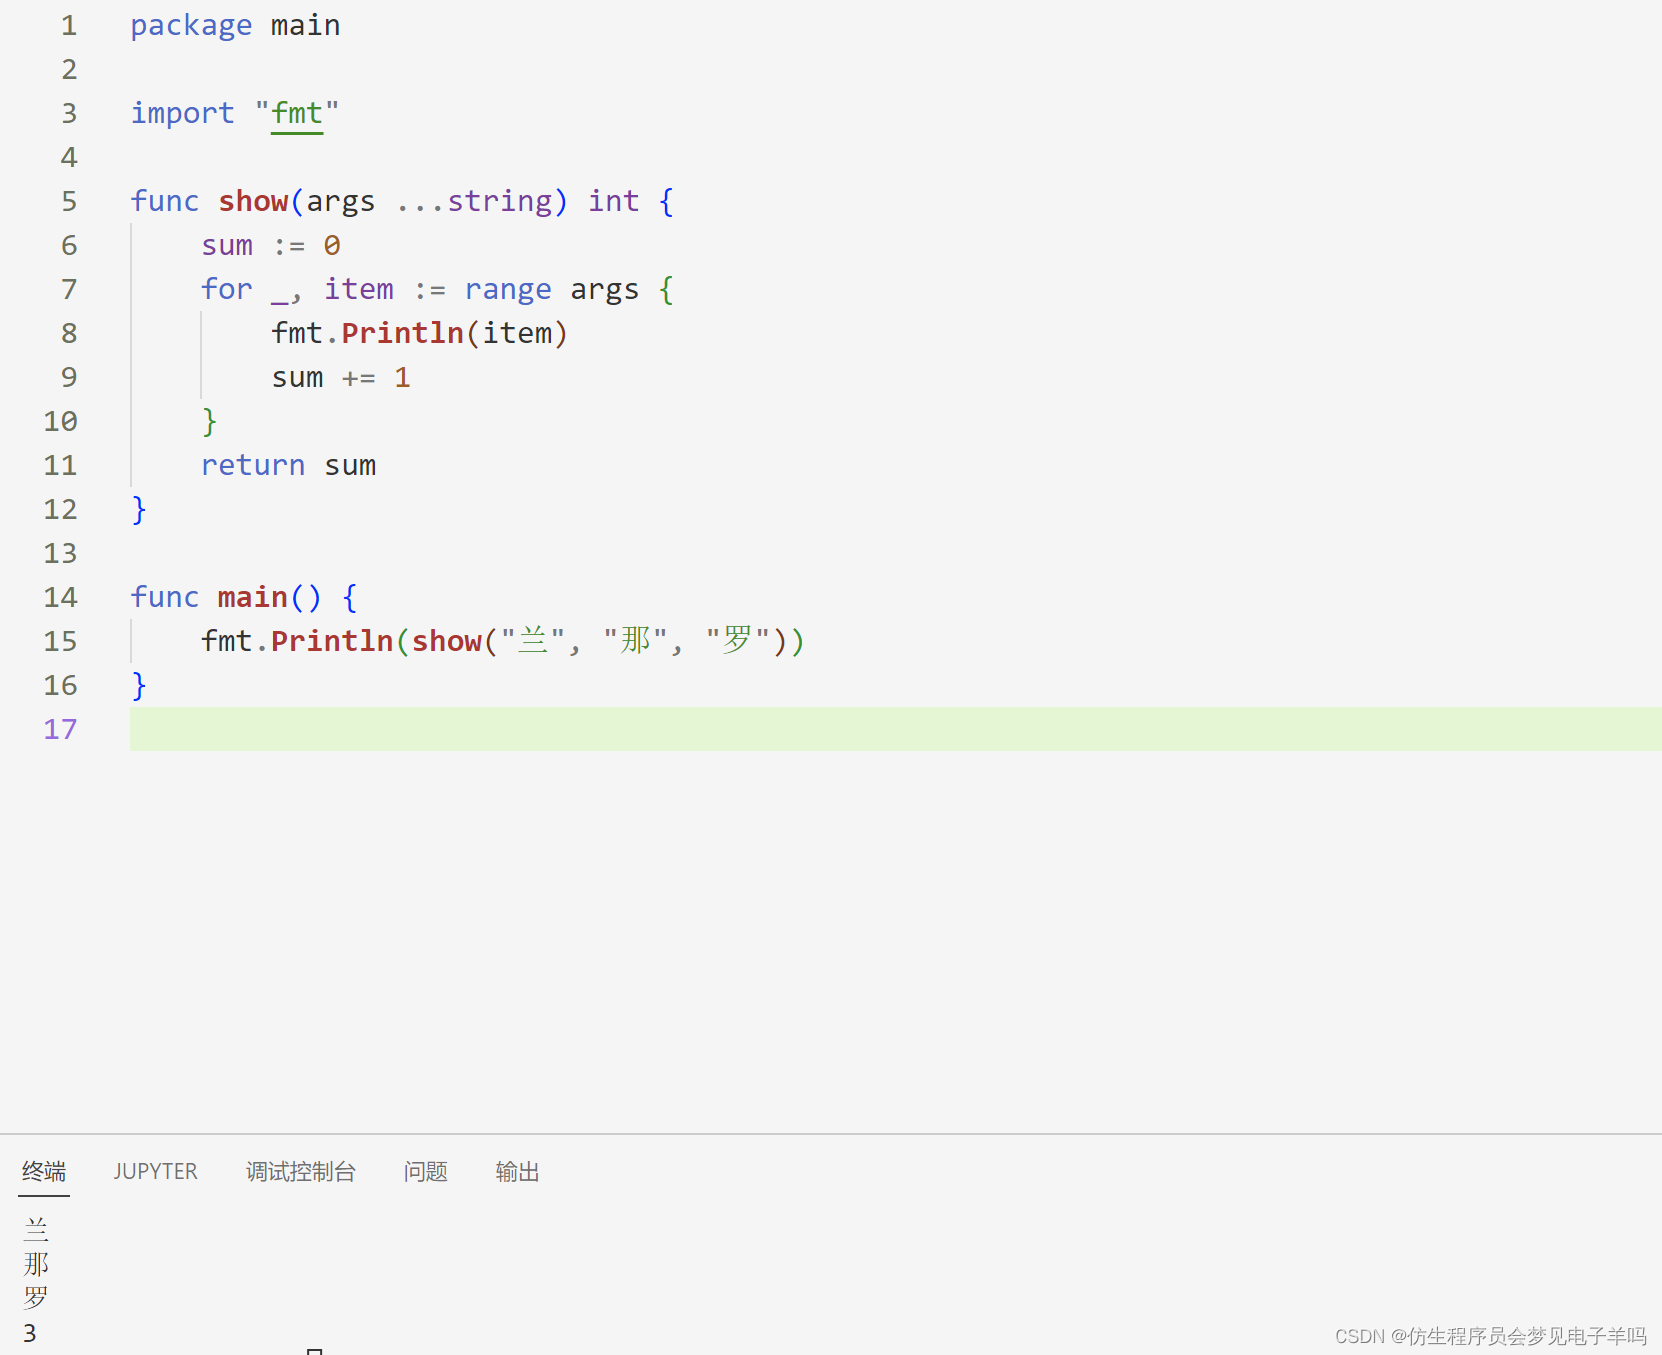
Task: Click the "那" string argument in code
Action: 635,641
